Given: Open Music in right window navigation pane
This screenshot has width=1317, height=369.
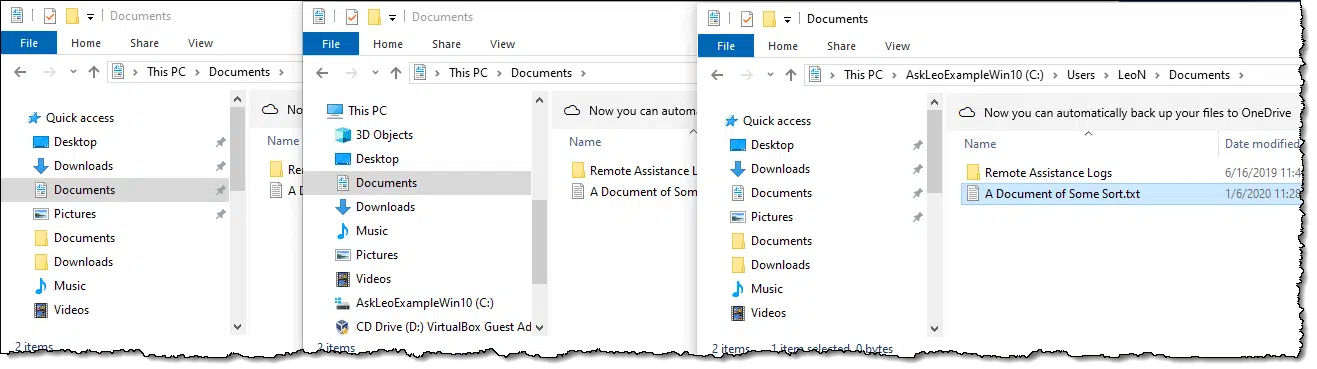Looking at the screenshot, I should (767, 289).
